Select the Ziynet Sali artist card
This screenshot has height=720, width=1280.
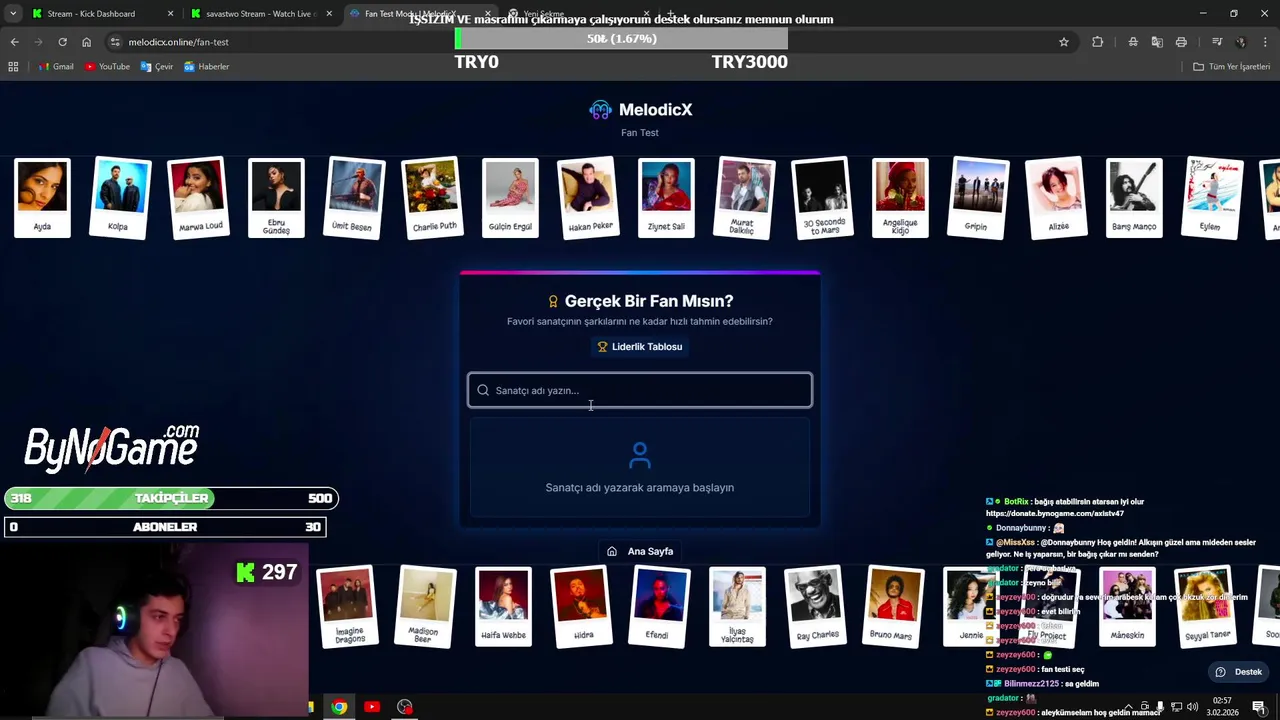pos(666,198)
